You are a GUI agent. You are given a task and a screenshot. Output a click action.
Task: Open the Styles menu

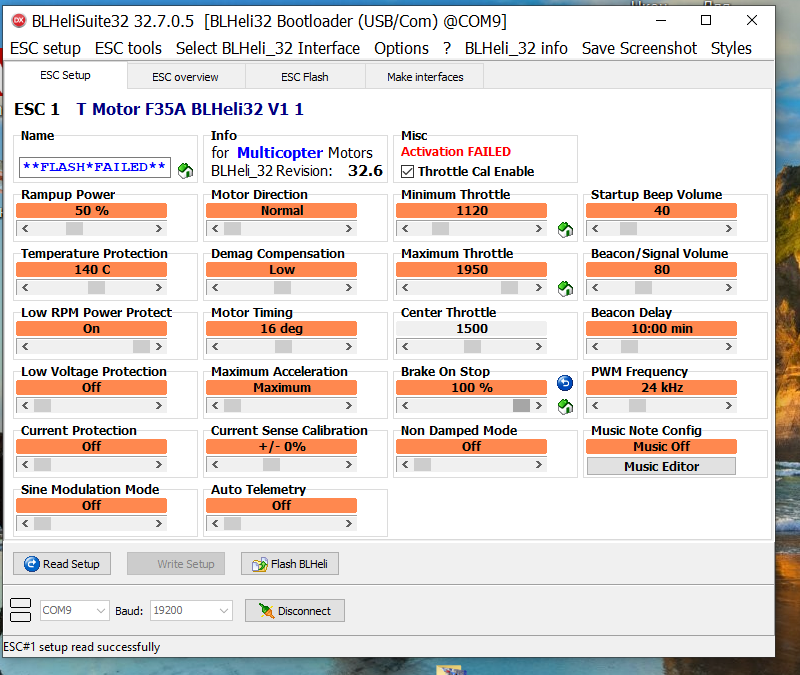(x=731, y=48)
